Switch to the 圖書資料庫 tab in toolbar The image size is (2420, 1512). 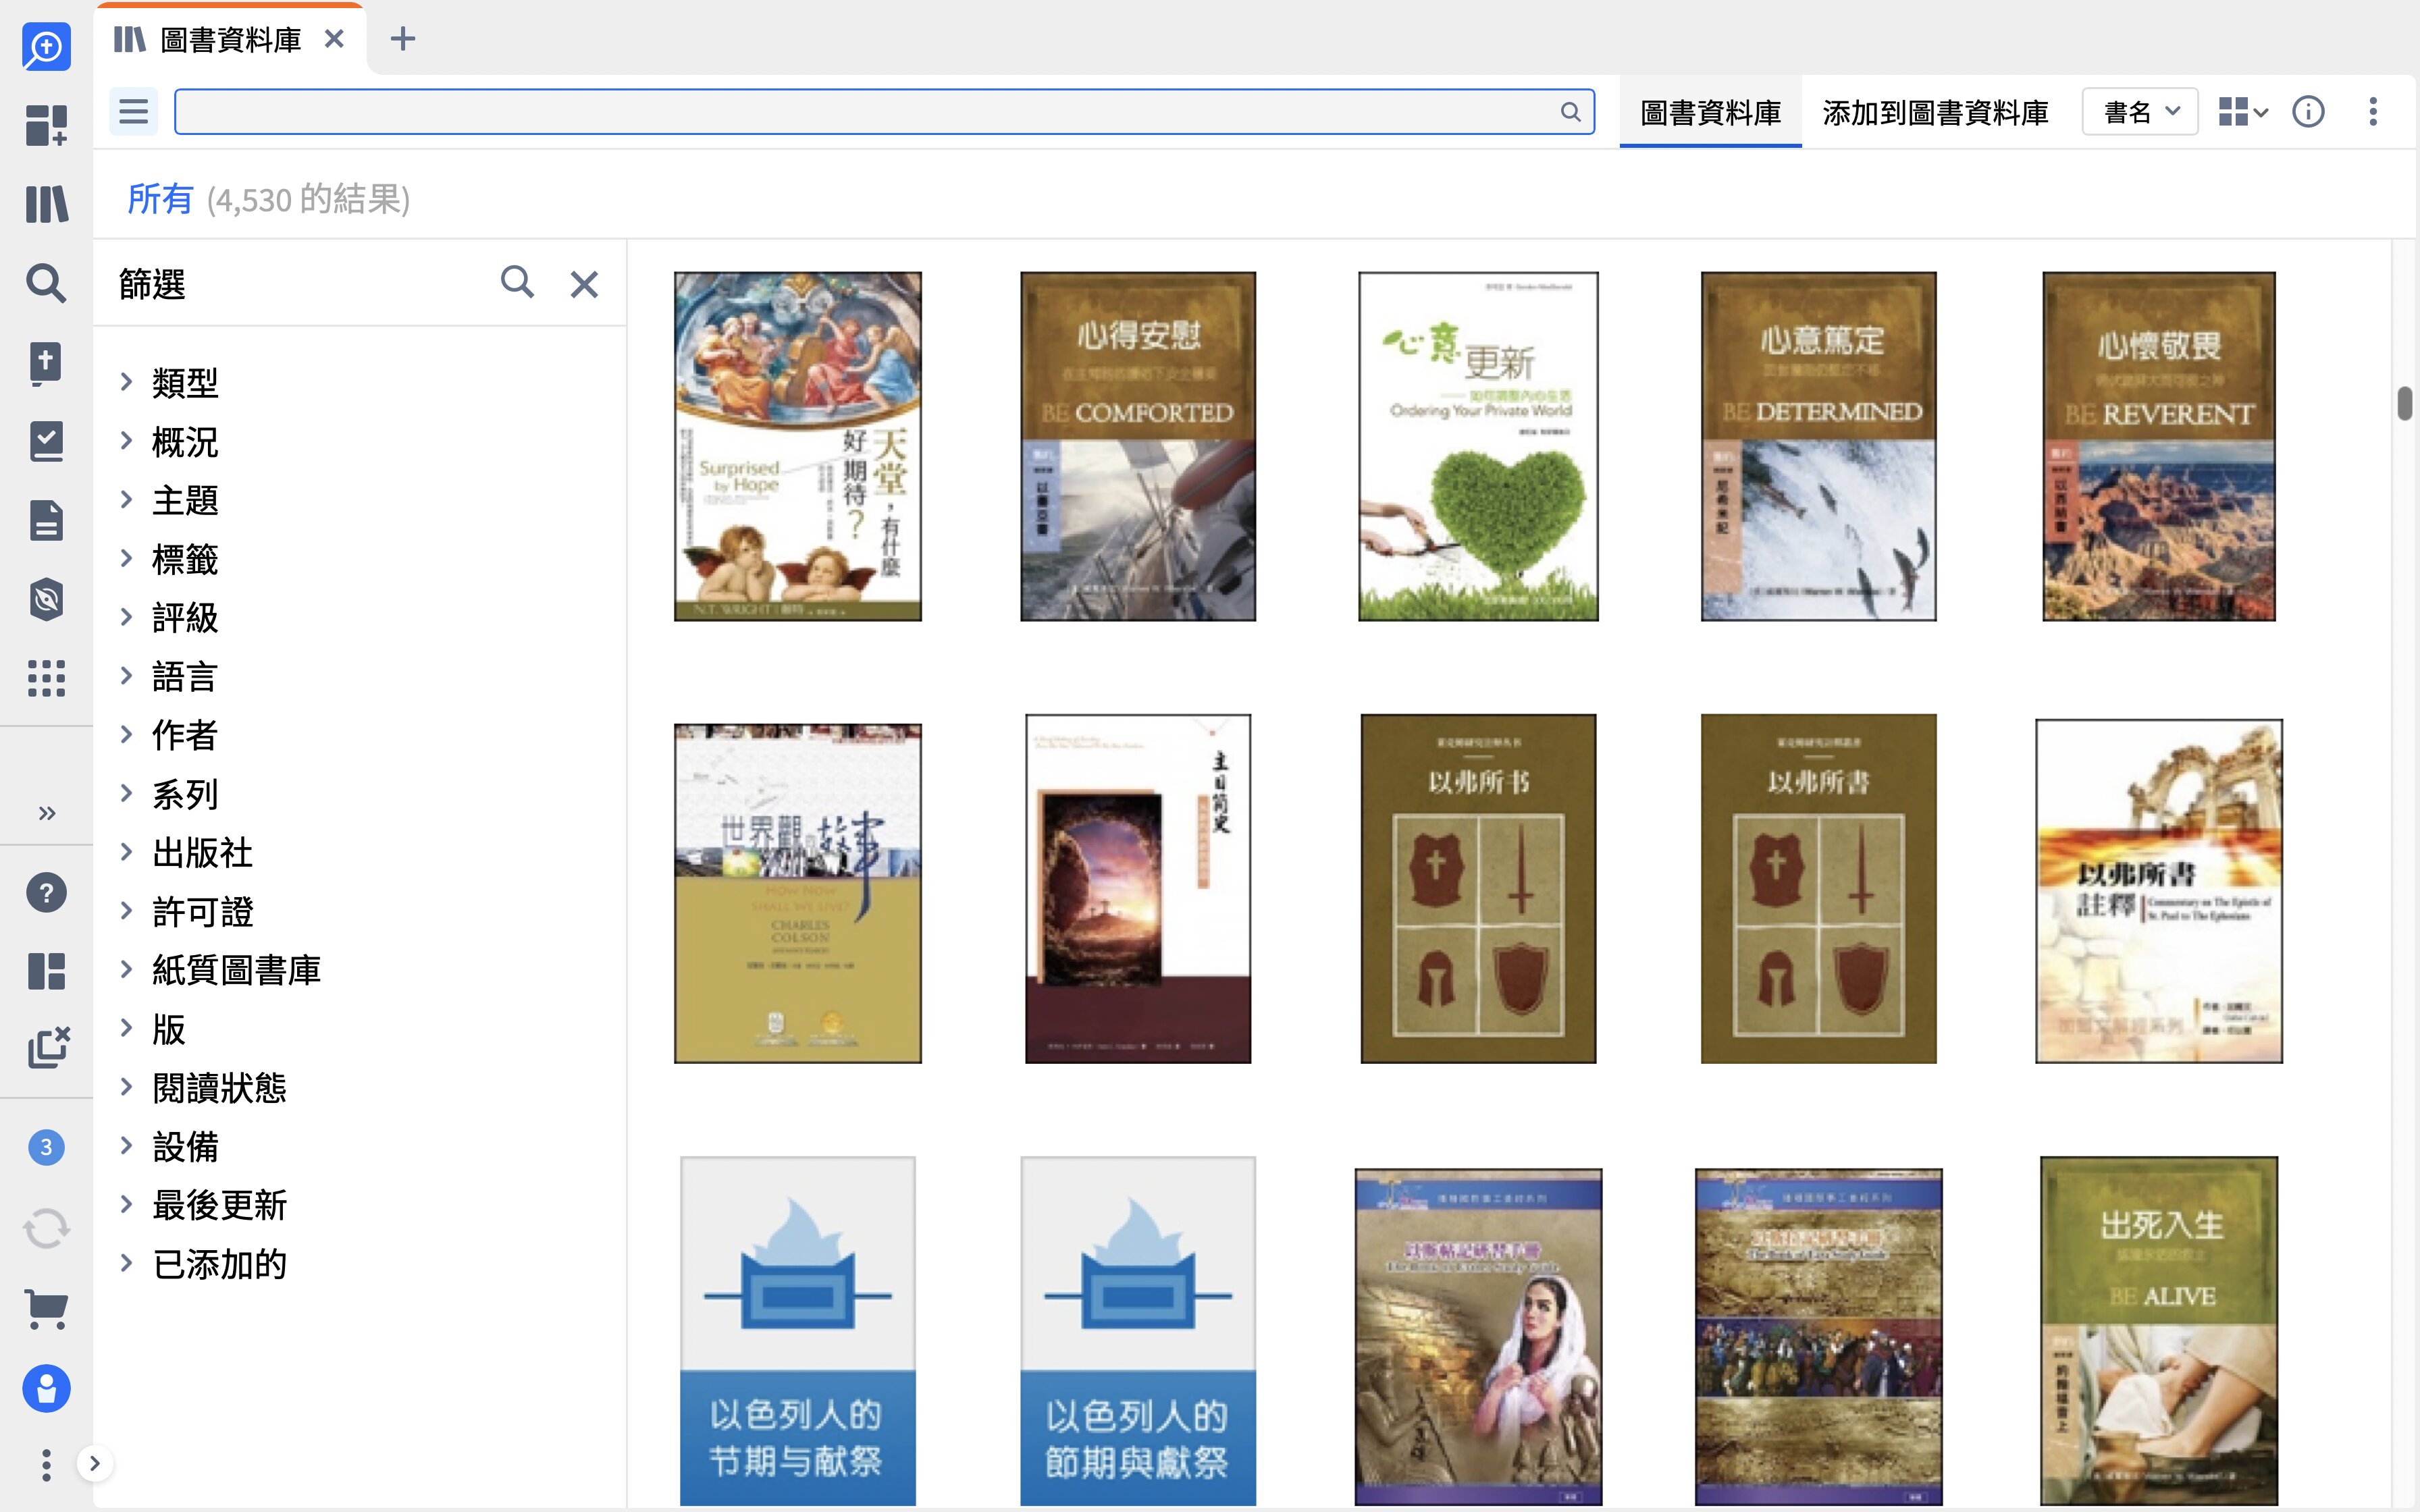coord(1710,112)
